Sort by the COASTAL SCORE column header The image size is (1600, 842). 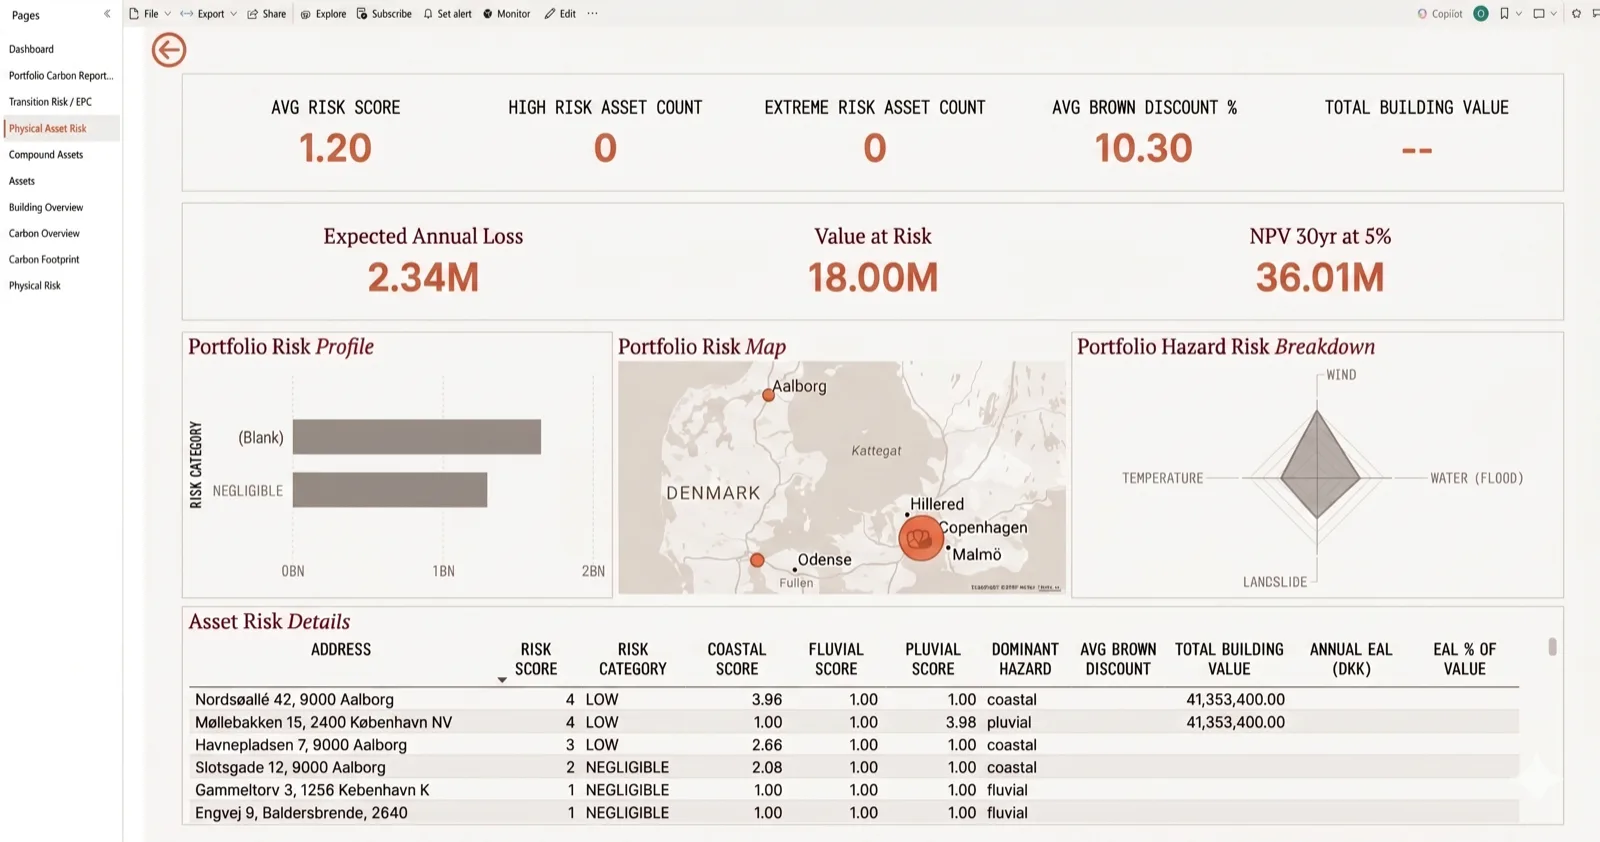click(737, 660)
